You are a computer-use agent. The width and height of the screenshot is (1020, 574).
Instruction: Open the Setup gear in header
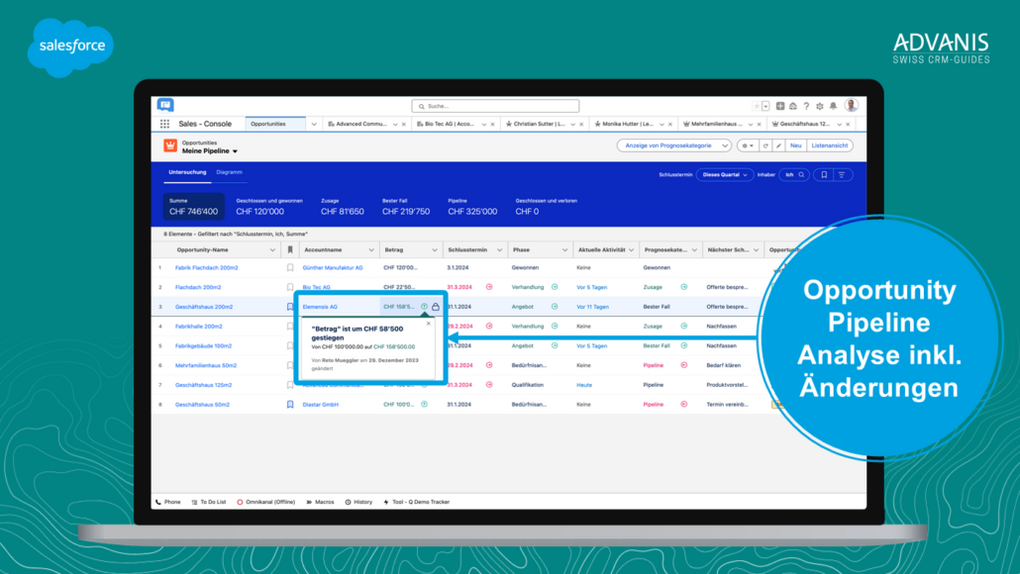pos(820,106)
